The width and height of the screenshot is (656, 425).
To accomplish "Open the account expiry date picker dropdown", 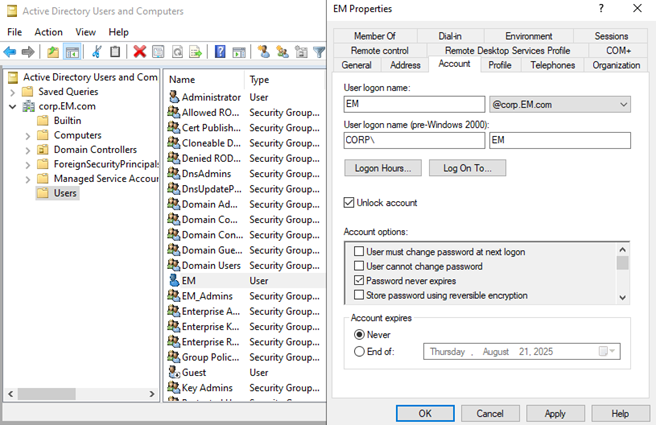I will coord(607,351).
